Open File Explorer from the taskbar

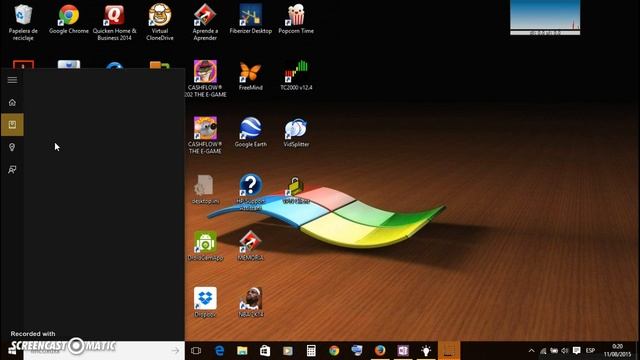click(242, 351)
